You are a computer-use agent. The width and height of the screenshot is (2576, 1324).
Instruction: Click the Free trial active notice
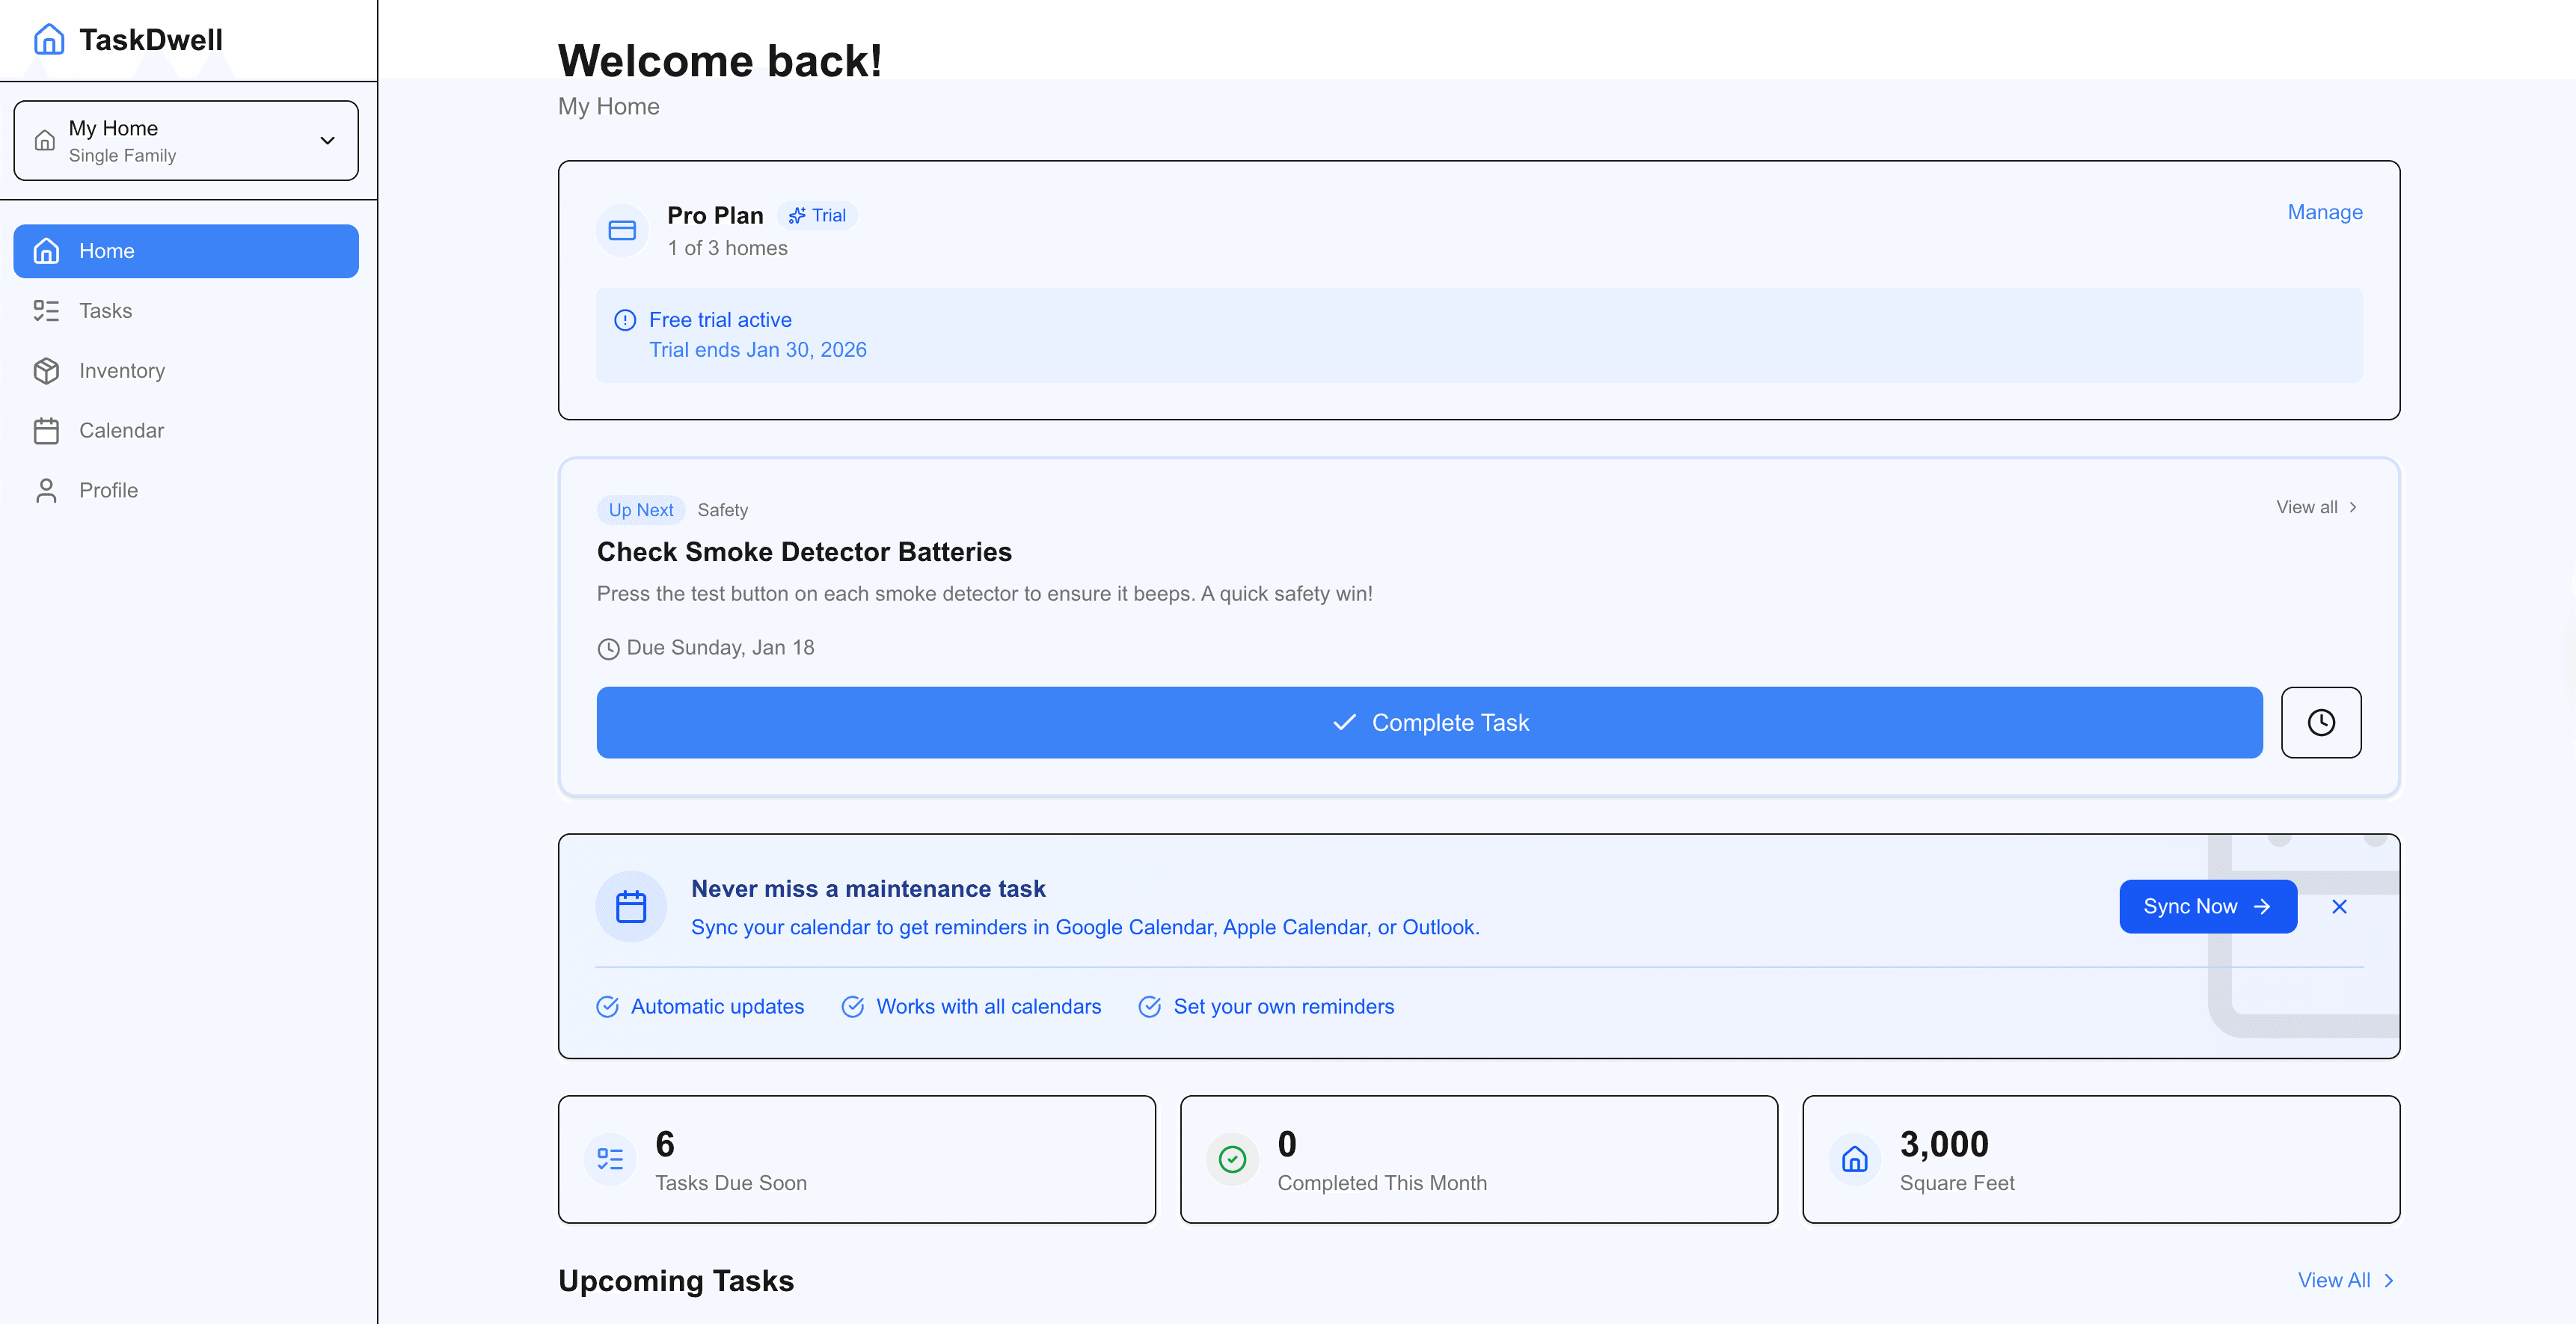pyautogui.click(x=719, y=319)
